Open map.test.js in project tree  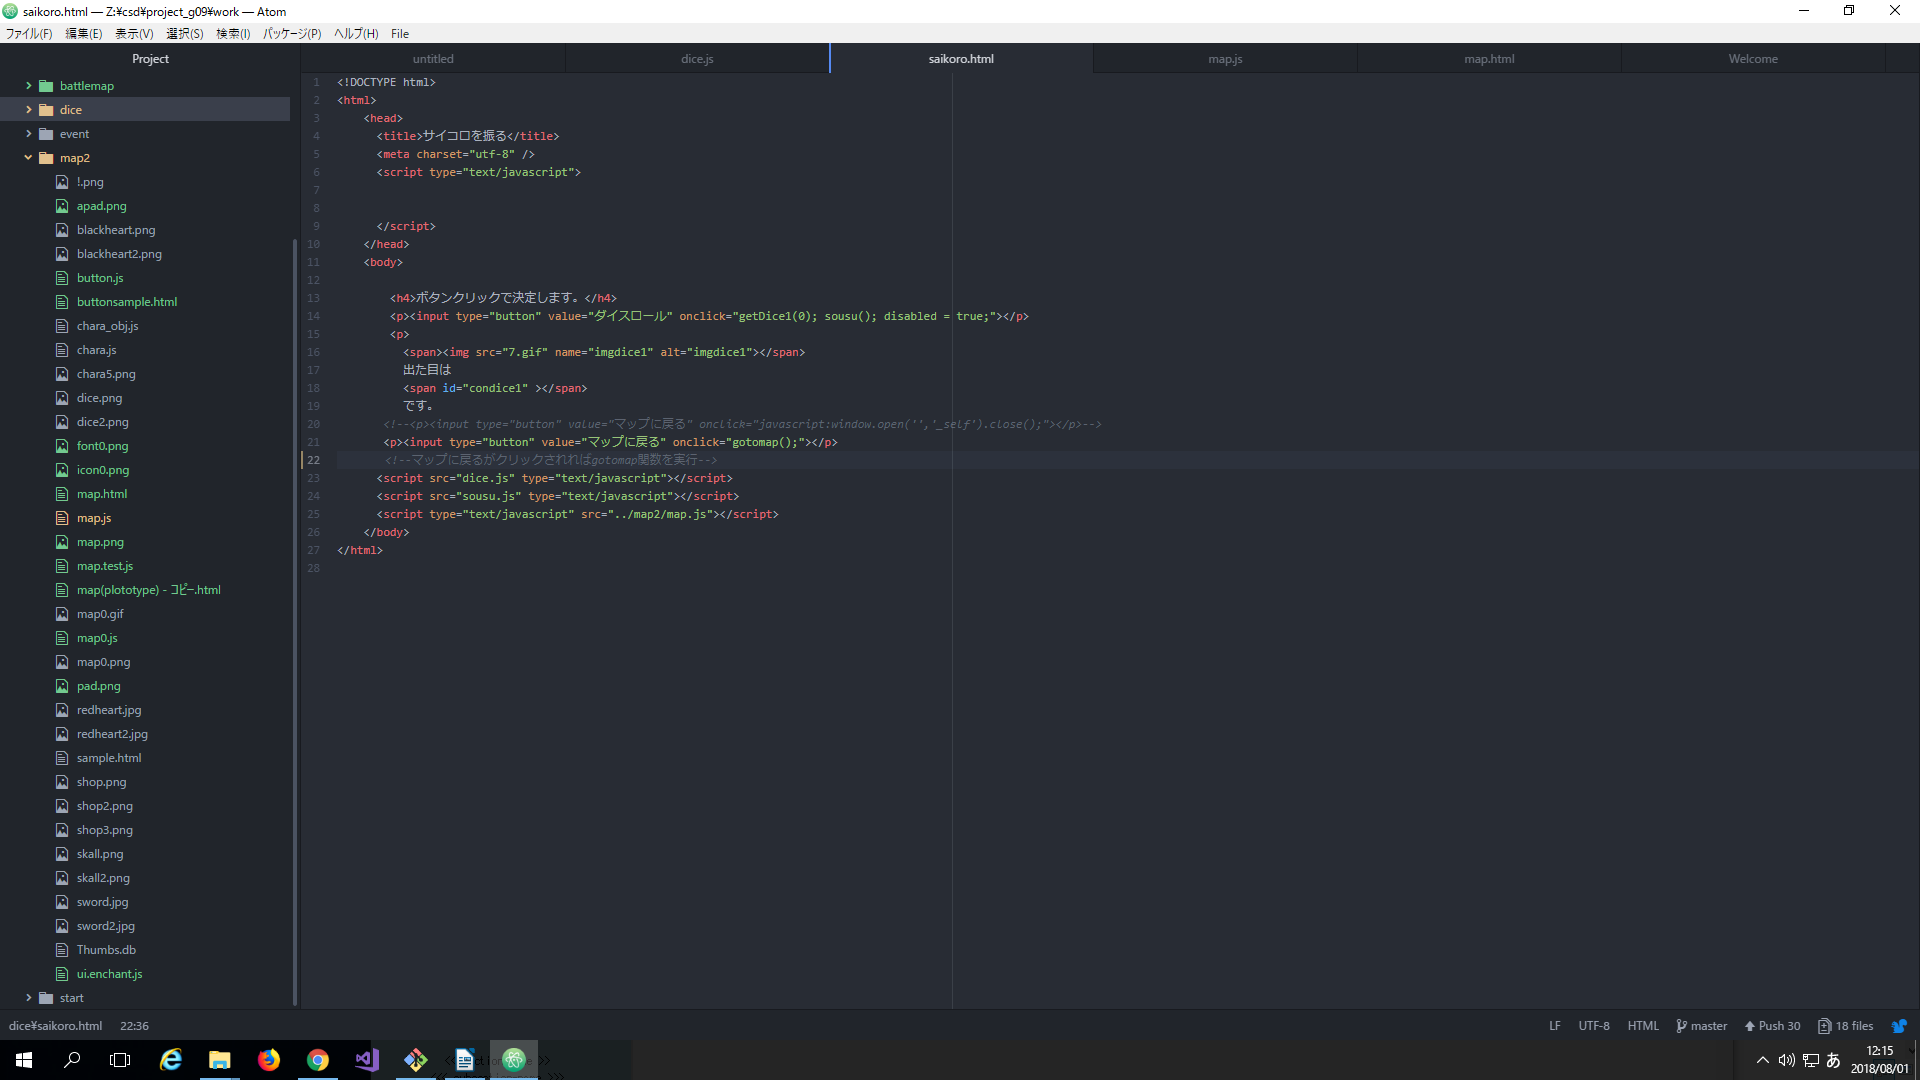pos(105,566)
